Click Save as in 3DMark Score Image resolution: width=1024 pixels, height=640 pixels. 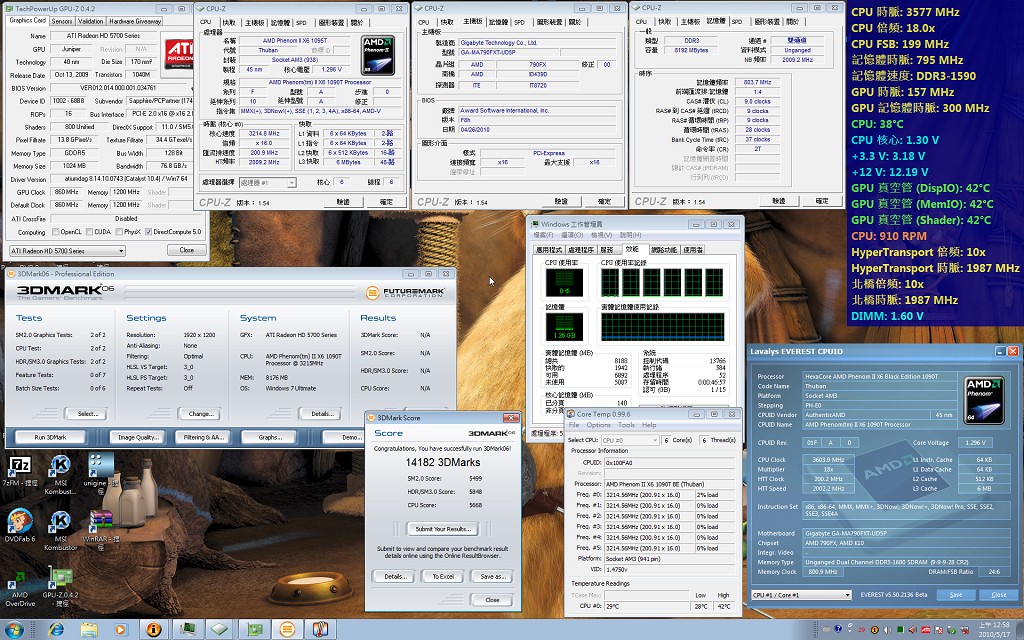click(x=492, y=577)
